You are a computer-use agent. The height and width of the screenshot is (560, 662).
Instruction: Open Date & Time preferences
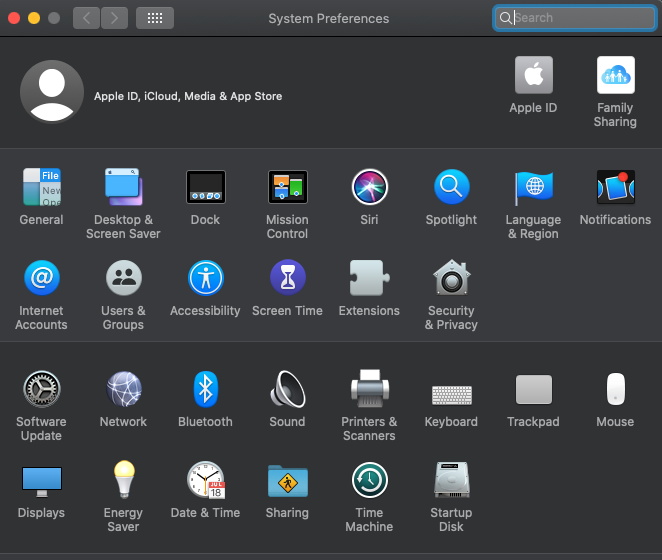coord(206,480)
